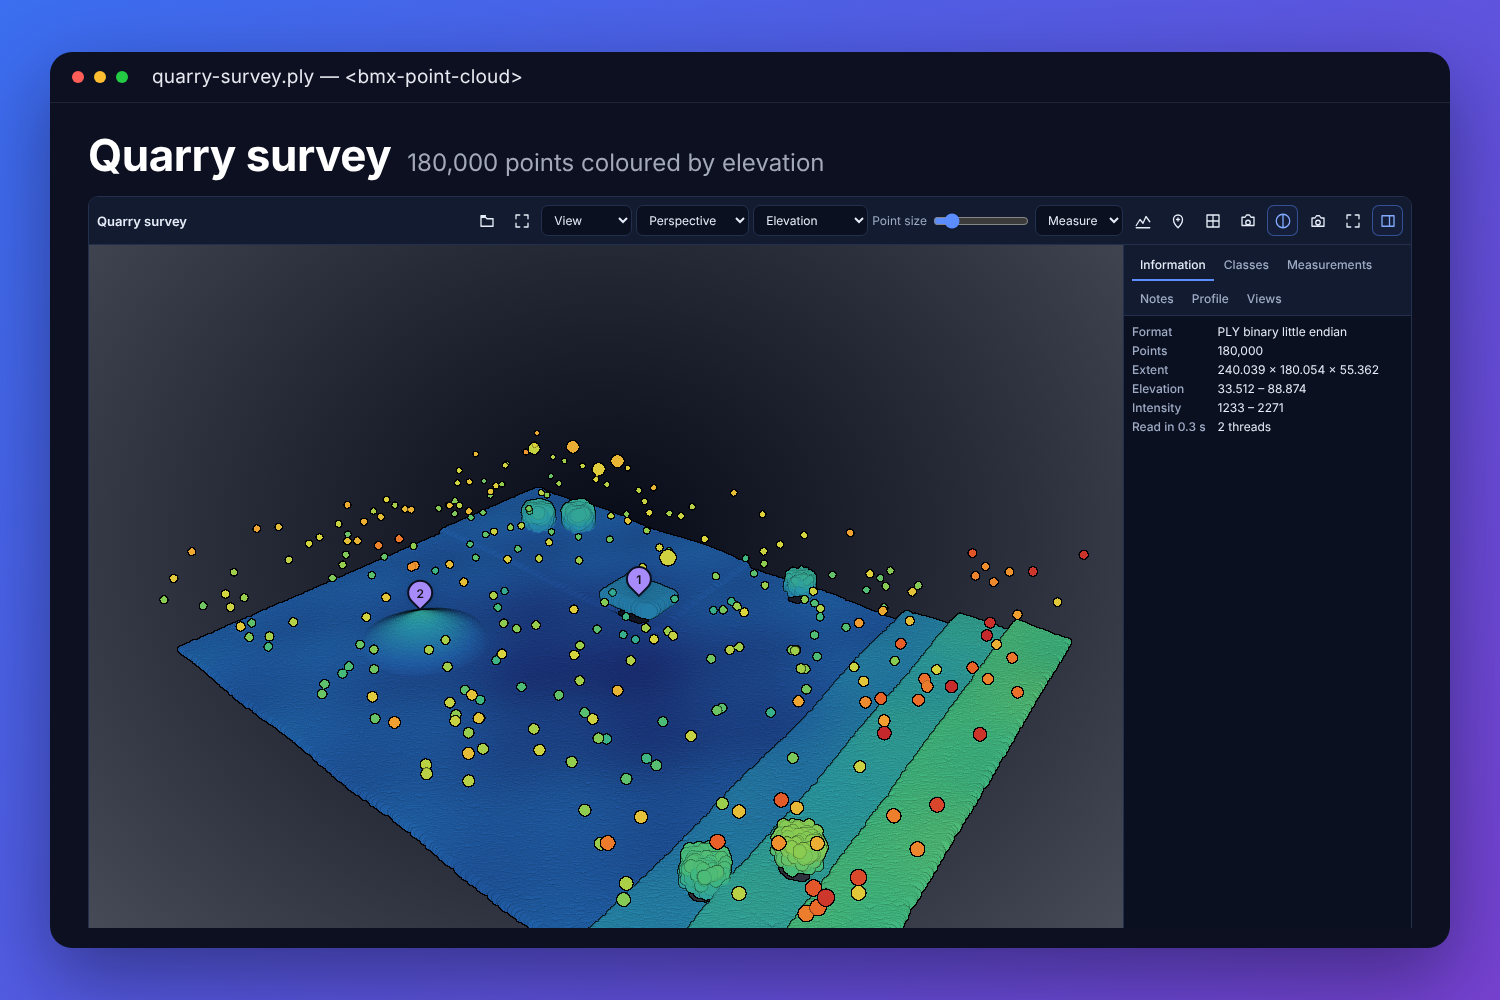
Task: Click the four-pane grid icon
Action: point(1213,221)
